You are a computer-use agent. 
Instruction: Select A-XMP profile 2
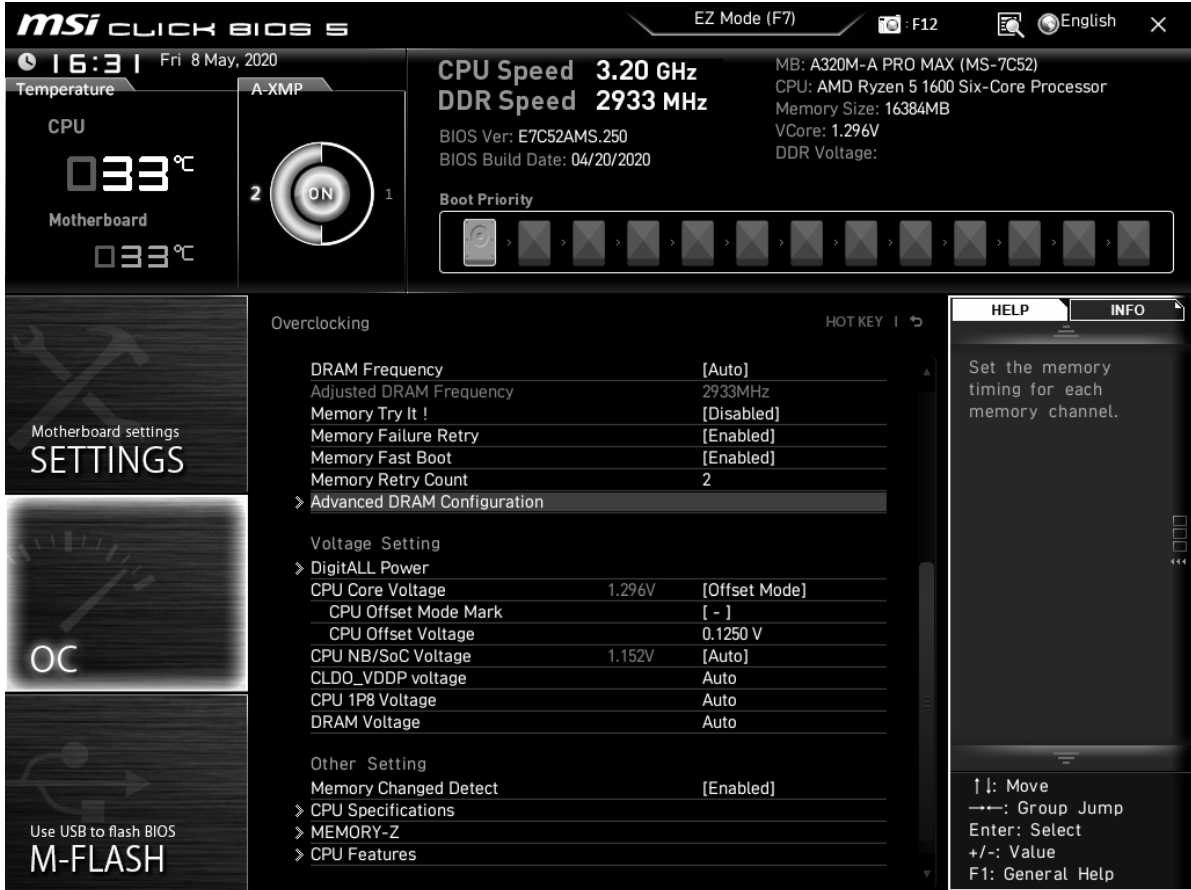tap(256, 194)
